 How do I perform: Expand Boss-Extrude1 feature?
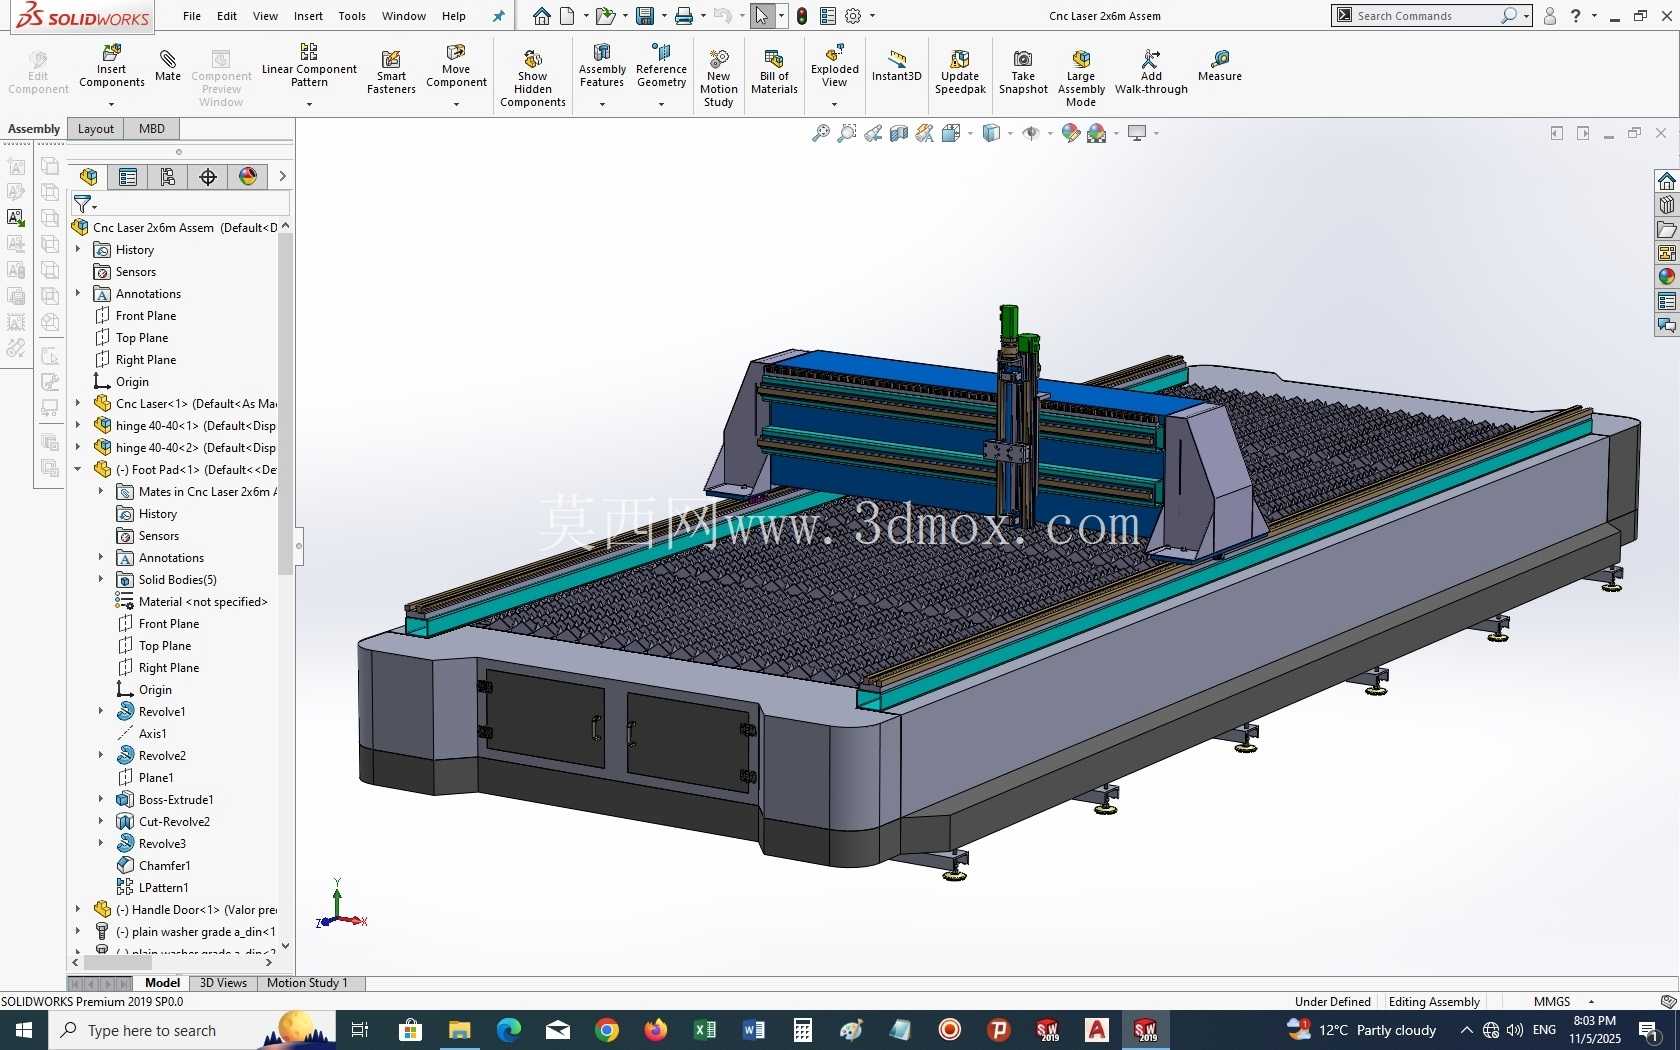(x=101, y=800)
